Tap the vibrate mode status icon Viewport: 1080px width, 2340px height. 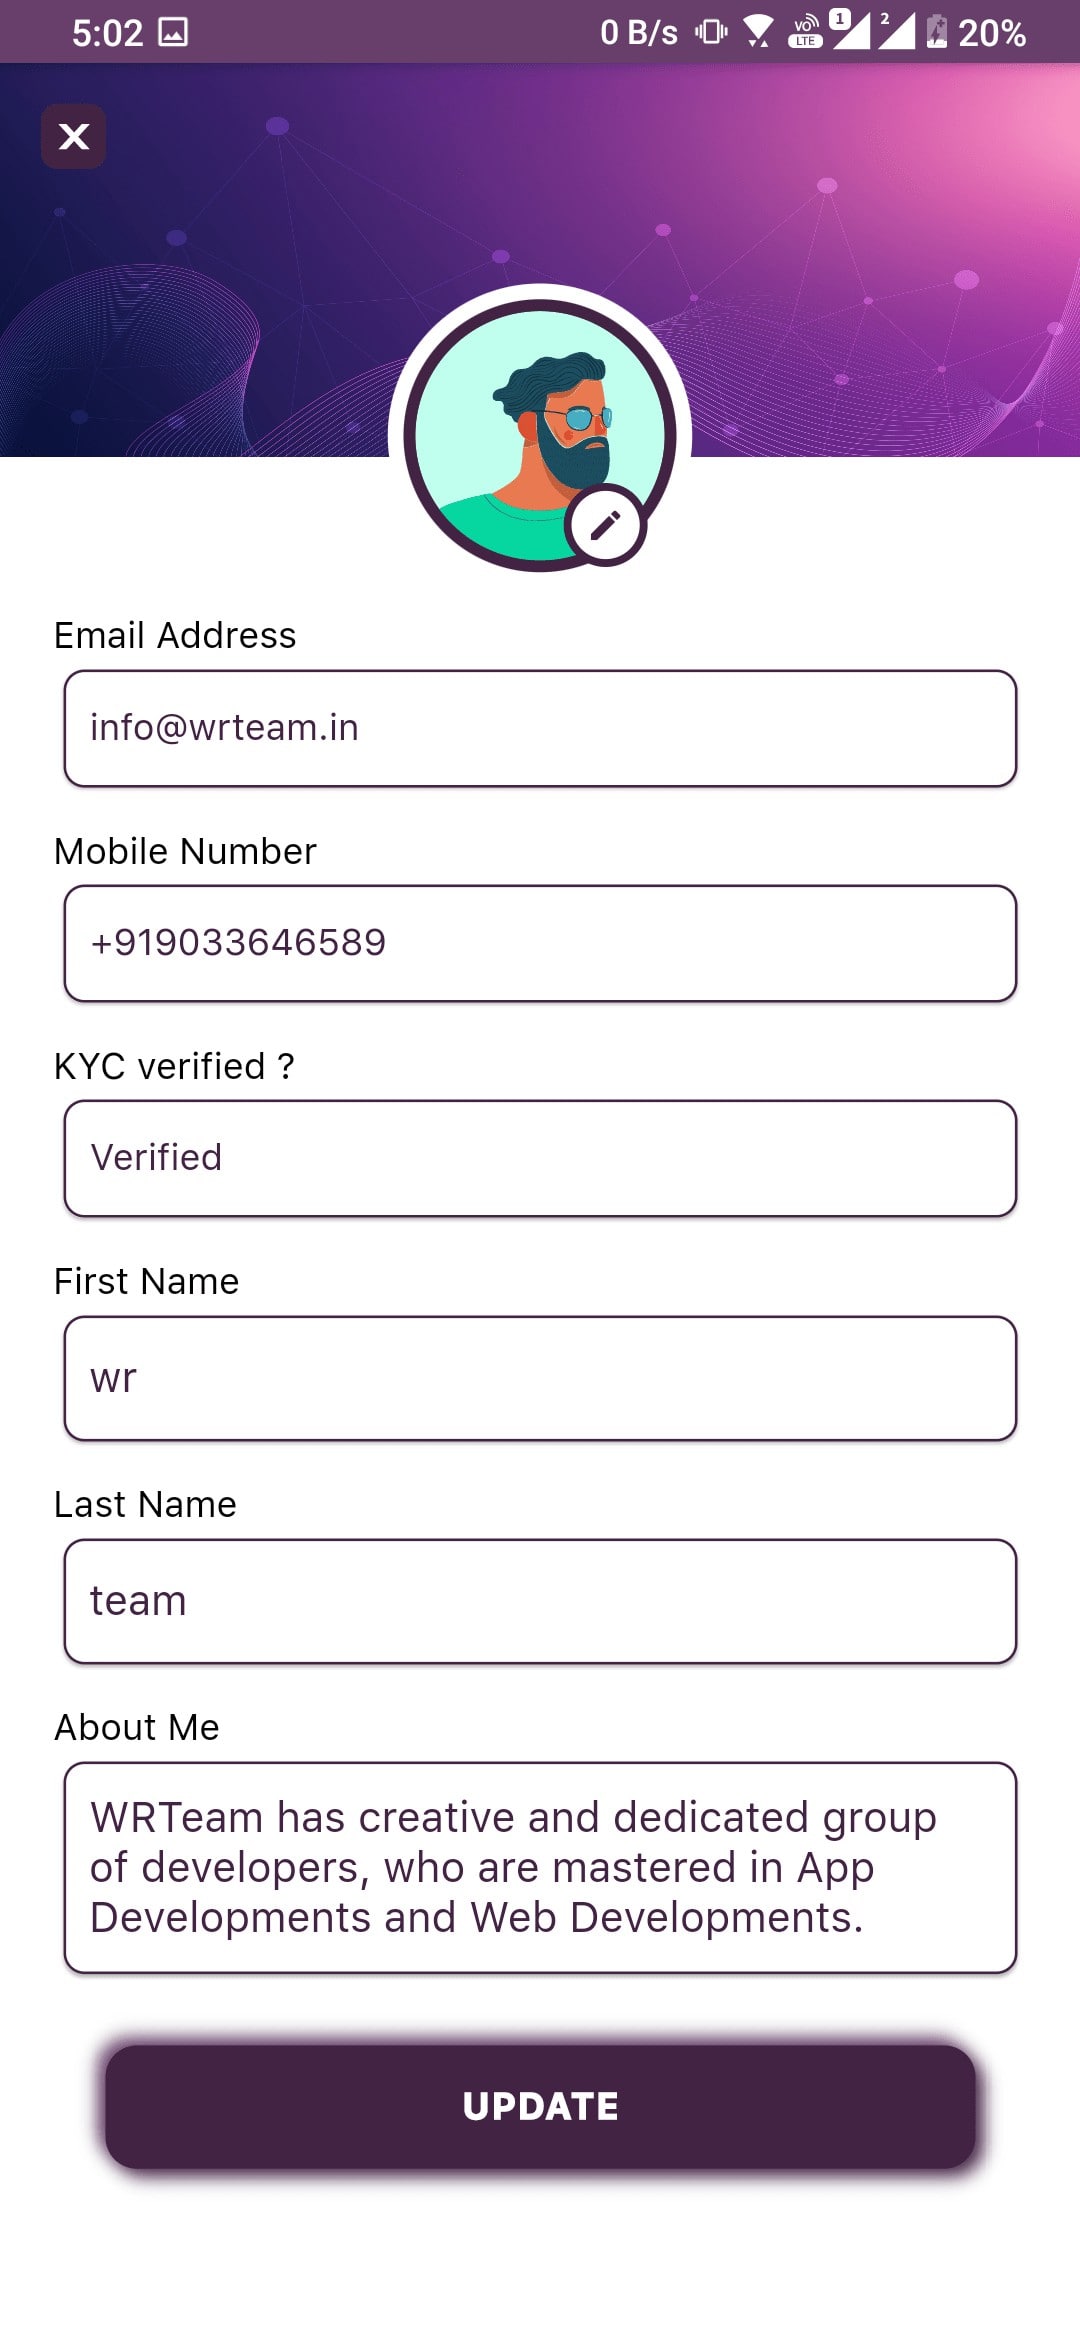pos(711,32)
